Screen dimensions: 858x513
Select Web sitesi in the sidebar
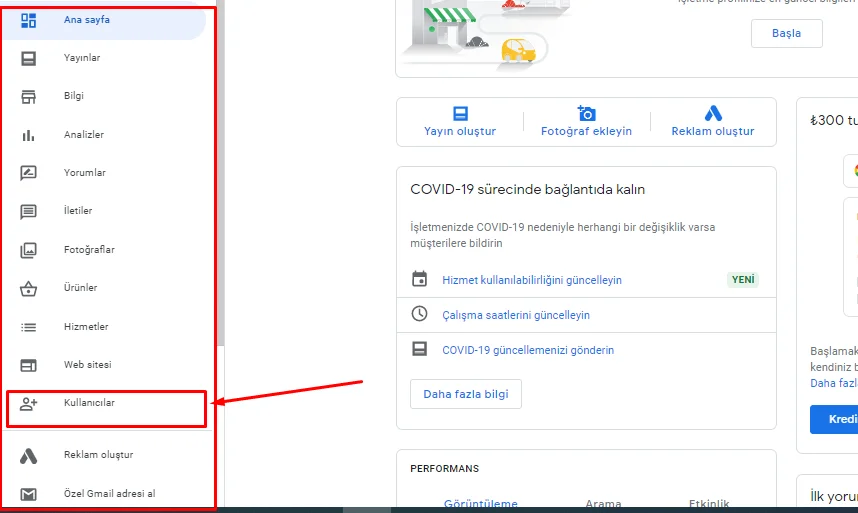[89, 365]
